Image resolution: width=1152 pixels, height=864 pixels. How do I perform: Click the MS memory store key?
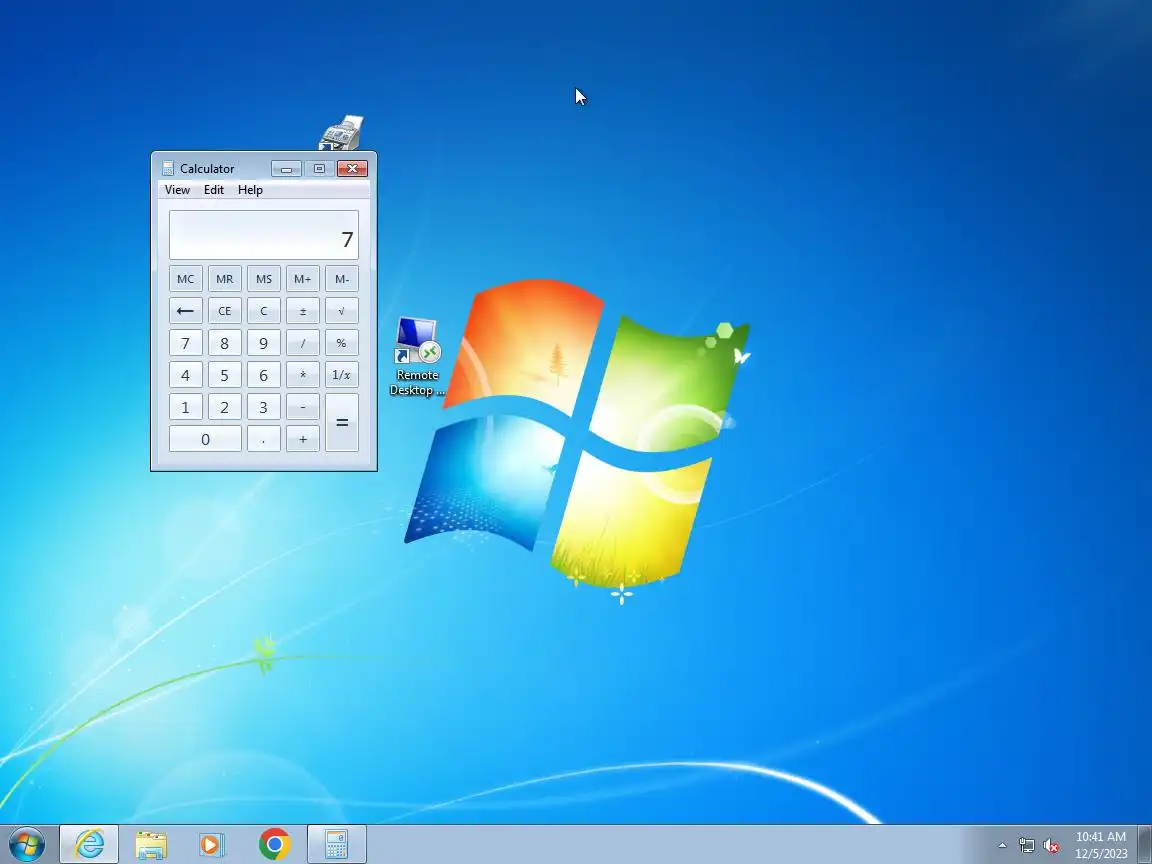pyautogui.click(x=264, y=279)
